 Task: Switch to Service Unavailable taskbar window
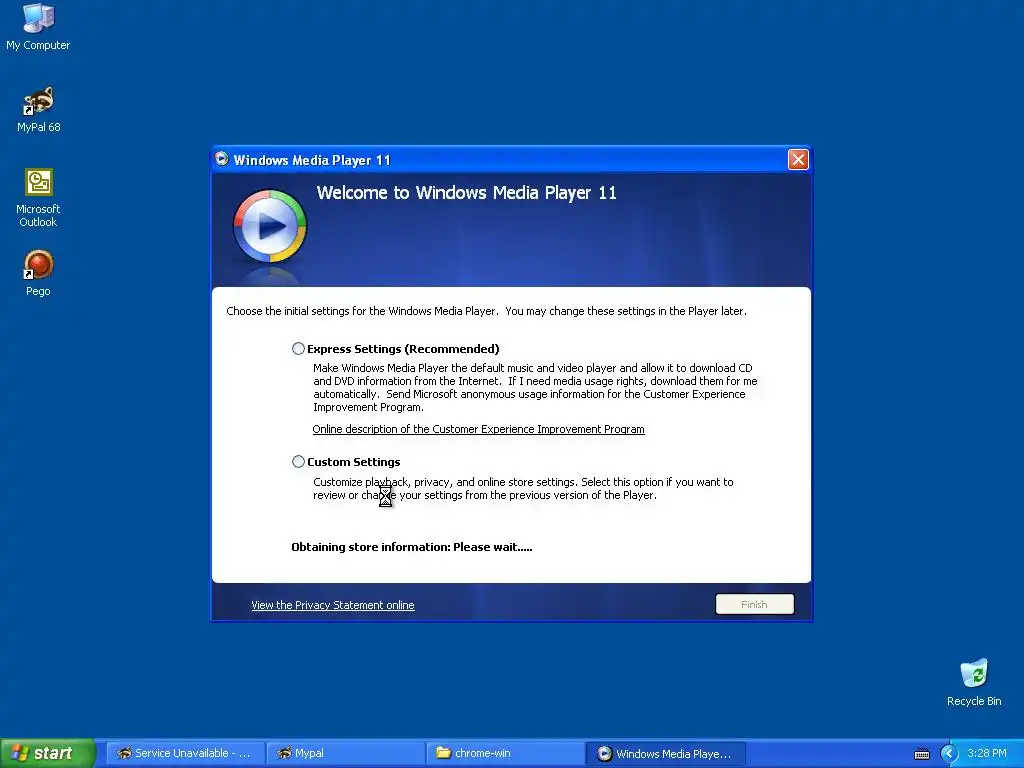point(185,754)
